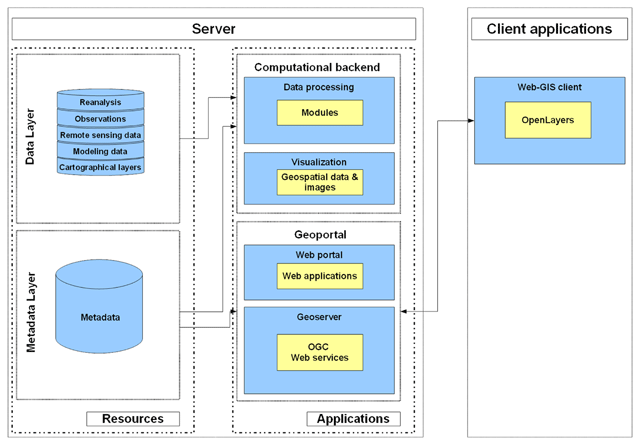This screenshot has height=445, width=640.
Task: Select the Computational backend title
Action: (x=317, y=66)
